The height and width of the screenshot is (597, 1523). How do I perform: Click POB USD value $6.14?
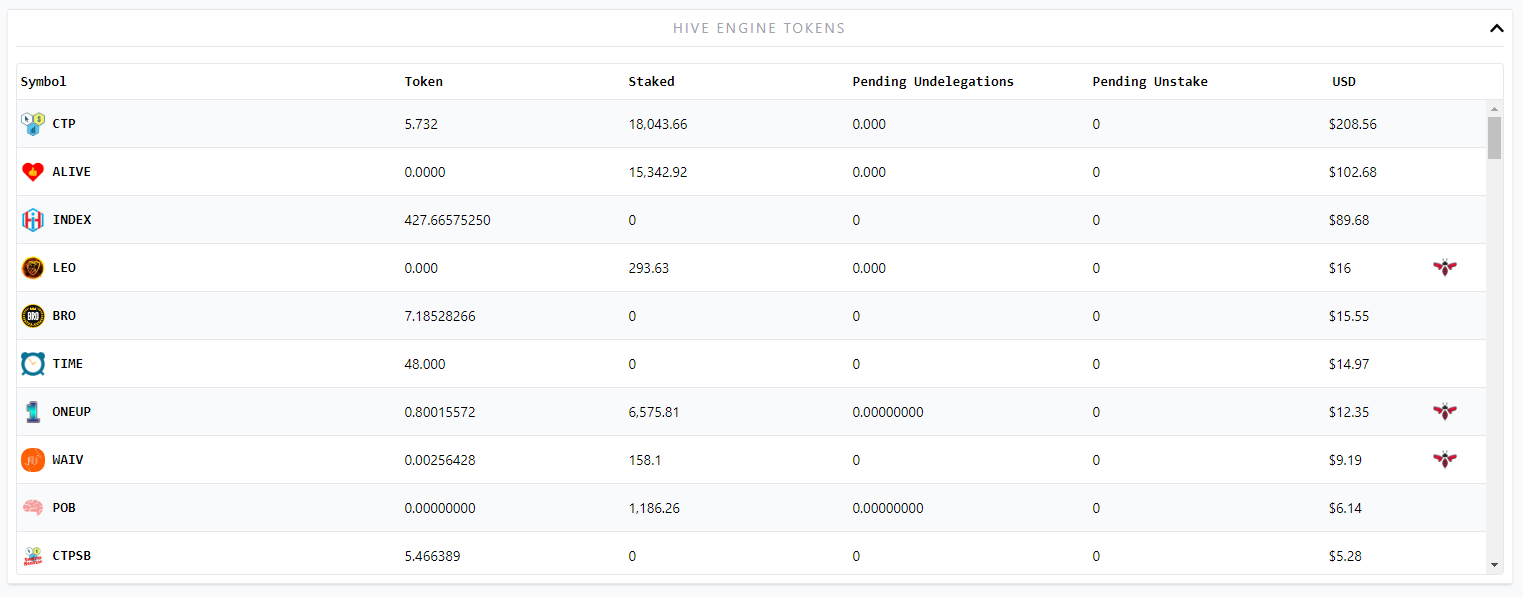pos(1346,508)
